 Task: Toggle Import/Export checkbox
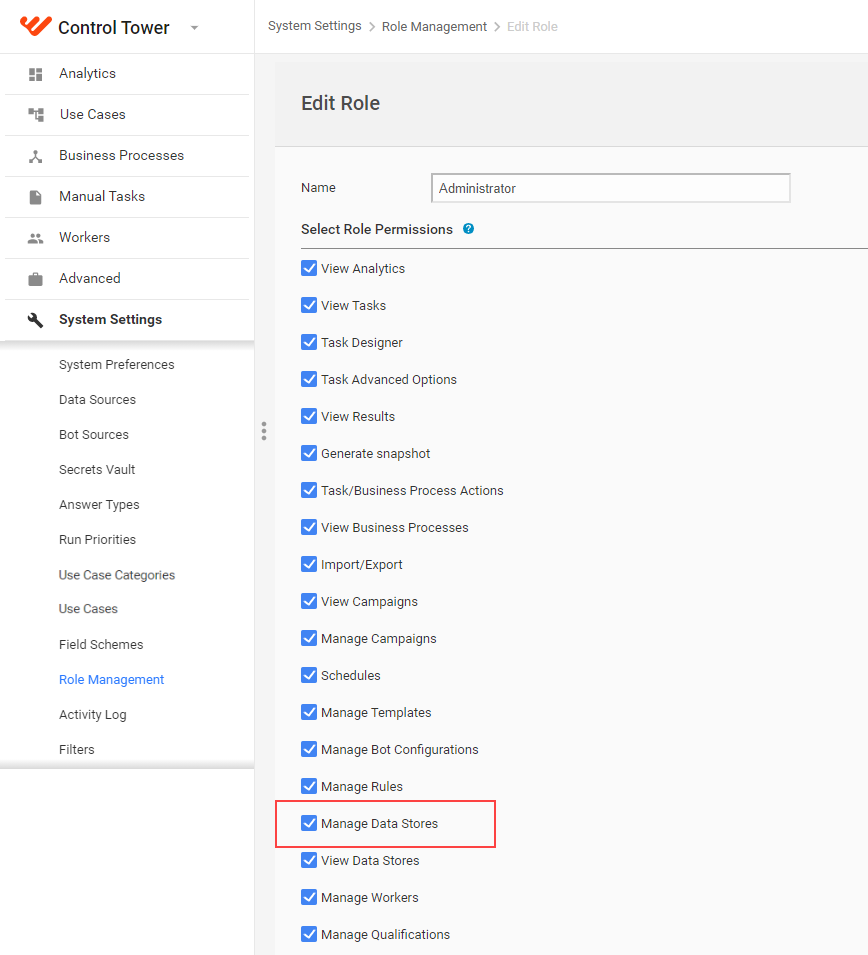(309, 565)
